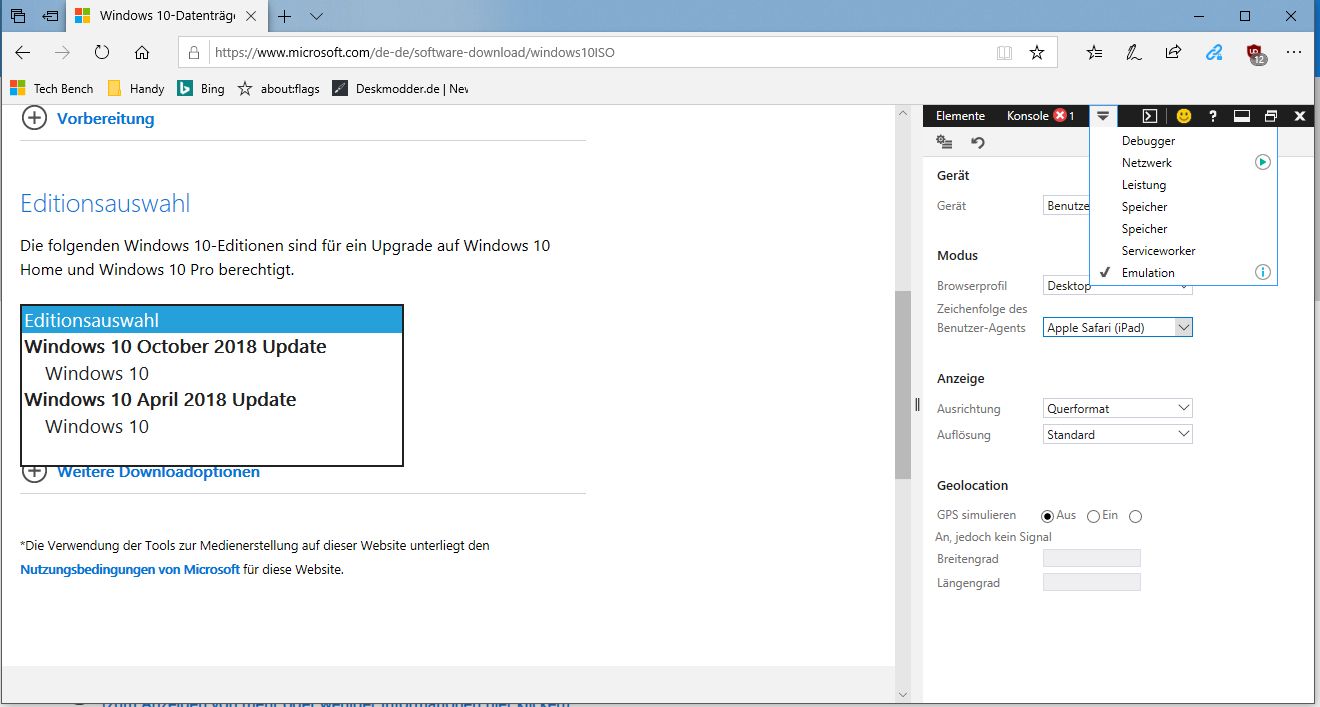Open the Handy favorites folder

pyautogui.click(x=136, y=88)
